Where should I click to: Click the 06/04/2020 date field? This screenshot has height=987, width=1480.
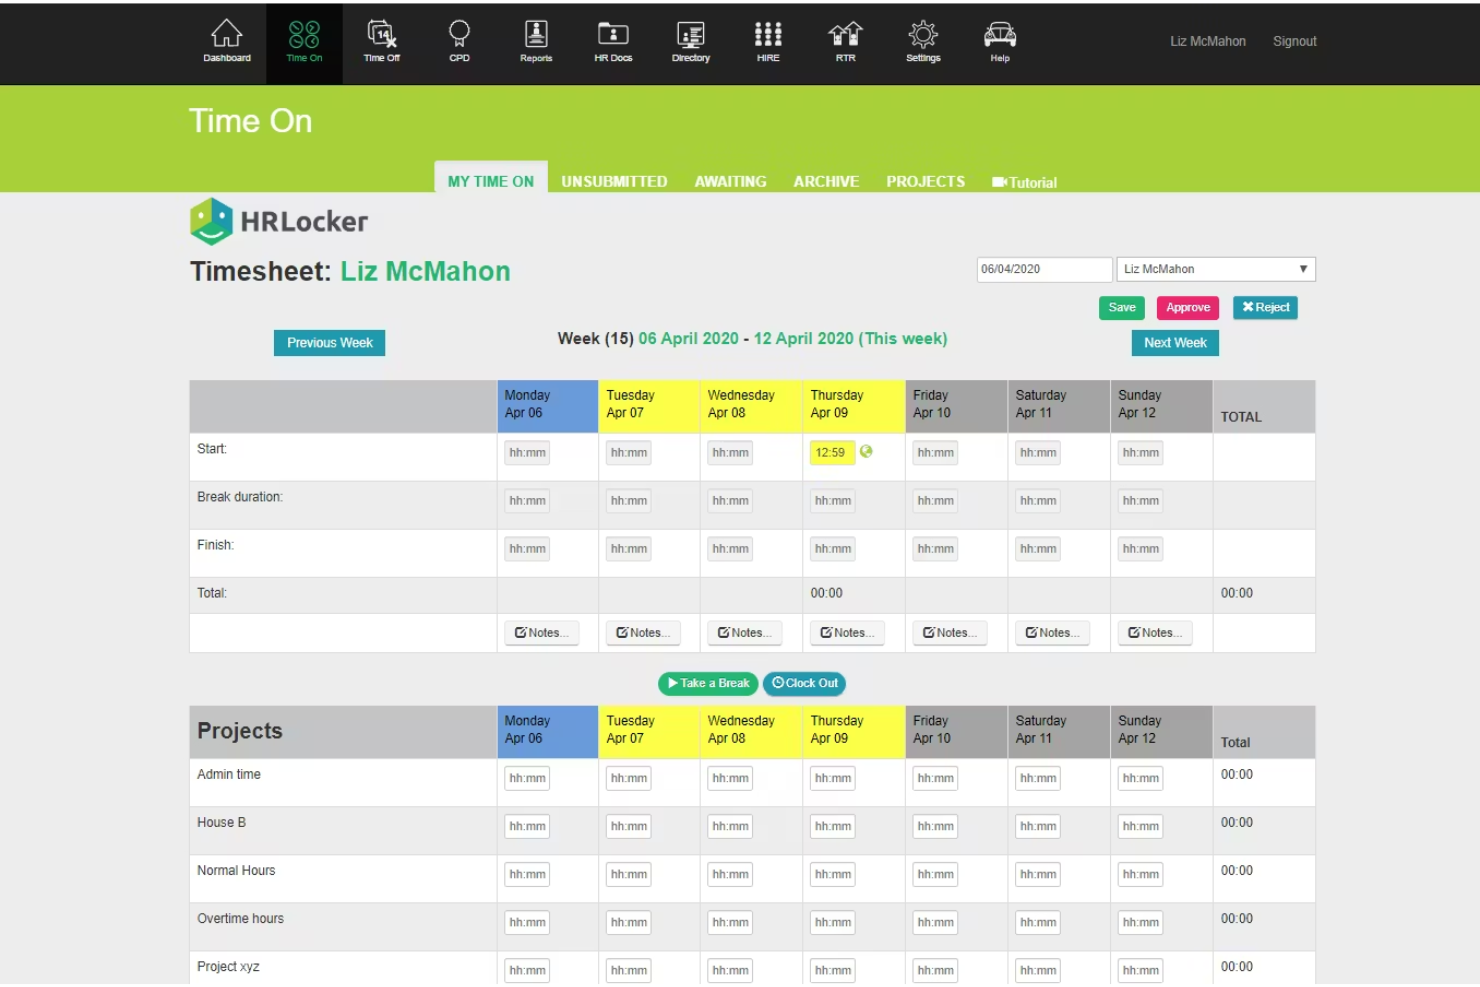click(x=1043, y=268)
